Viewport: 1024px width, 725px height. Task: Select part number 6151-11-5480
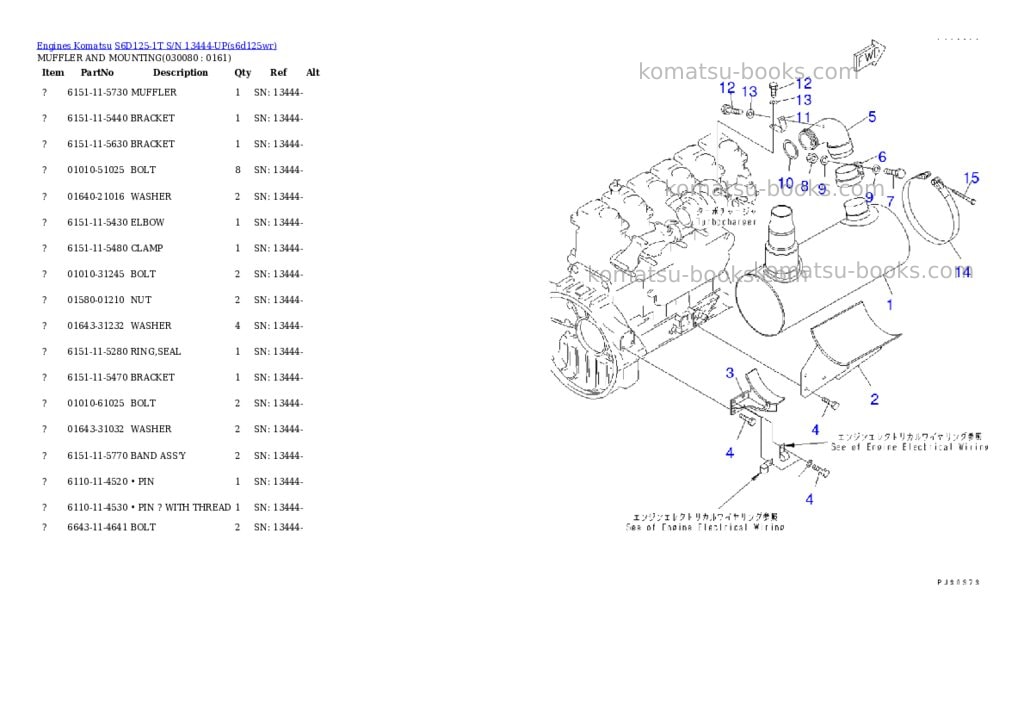(97, 248)
